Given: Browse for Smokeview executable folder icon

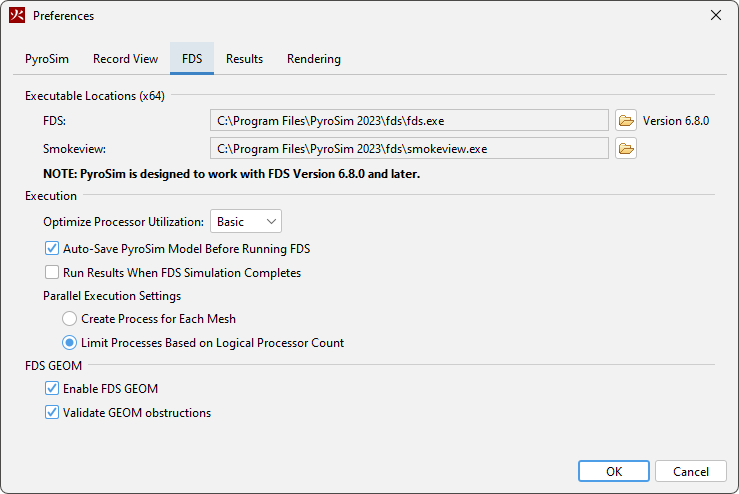Looking at the screenshot, I should pos(626,148).
